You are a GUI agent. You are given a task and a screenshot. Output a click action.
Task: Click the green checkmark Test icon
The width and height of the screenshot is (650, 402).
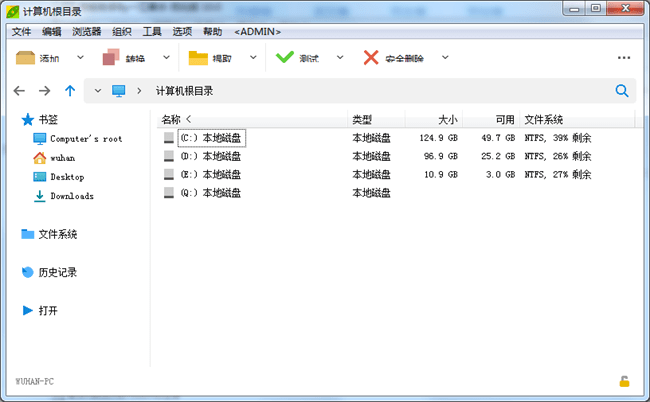[x=285, y=57]
